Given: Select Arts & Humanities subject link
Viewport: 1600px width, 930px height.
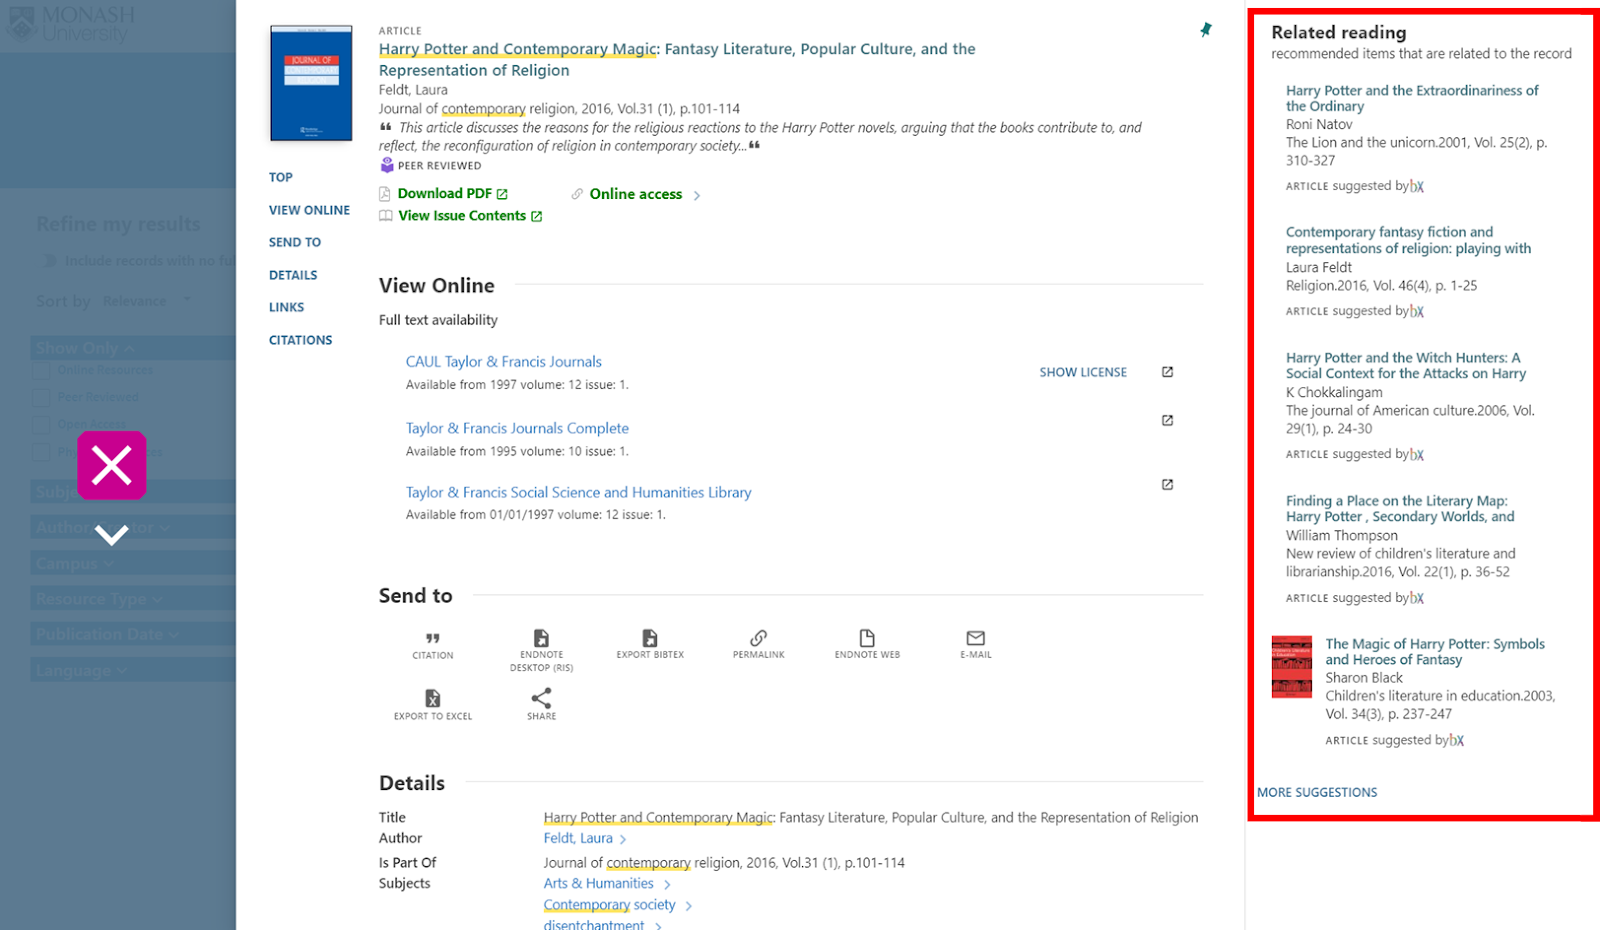Looking at the screenshot, I should tap(598, 883).
